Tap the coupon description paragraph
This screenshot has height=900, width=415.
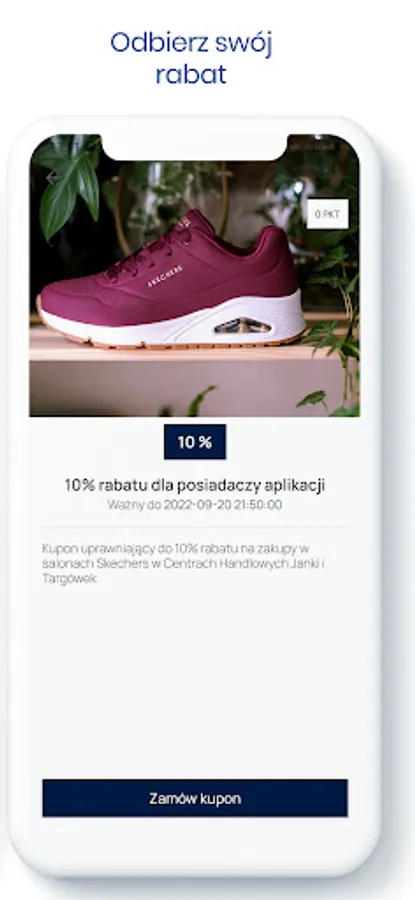click(x=184, y=563)
